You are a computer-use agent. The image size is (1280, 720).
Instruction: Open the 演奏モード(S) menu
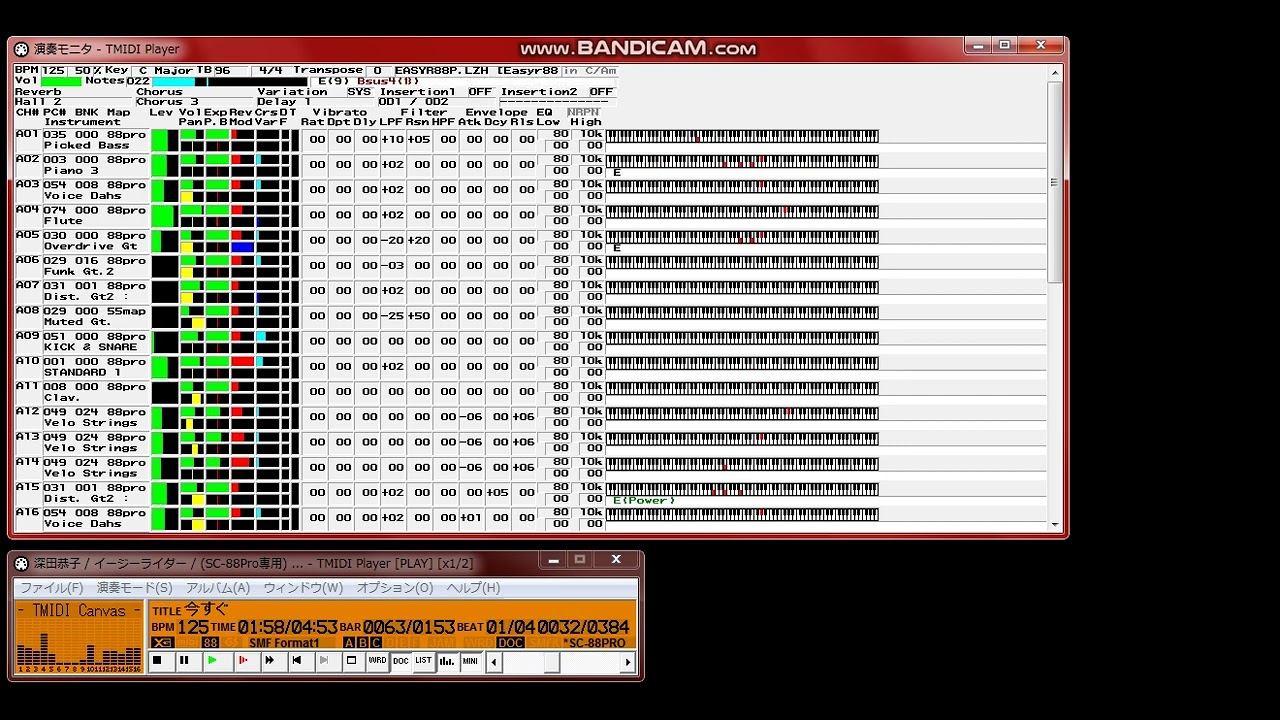click(x=134, y=588)
